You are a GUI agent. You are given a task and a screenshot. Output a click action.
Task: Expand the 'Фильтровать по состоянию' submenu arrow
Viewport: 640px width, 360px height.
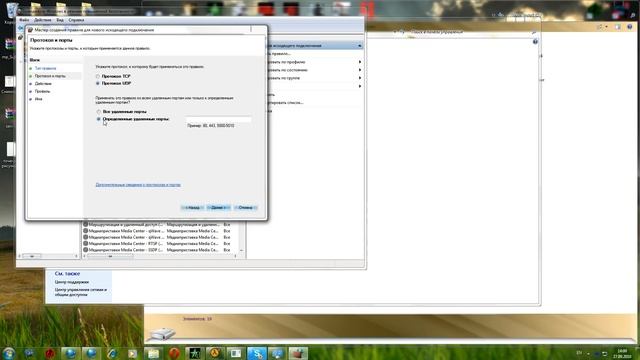(x=360, y=70)
